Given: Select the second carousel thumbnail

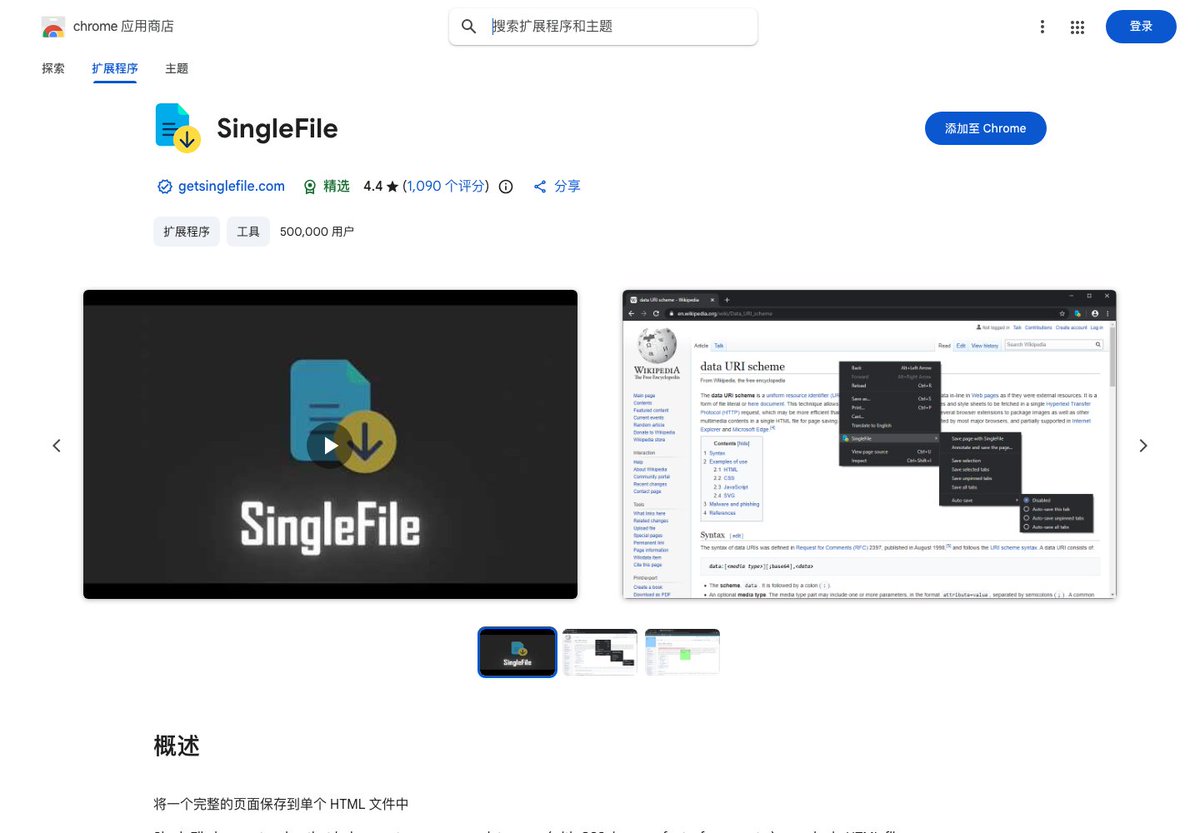Looking at the screenshot, I should click(x=600, y=652).
